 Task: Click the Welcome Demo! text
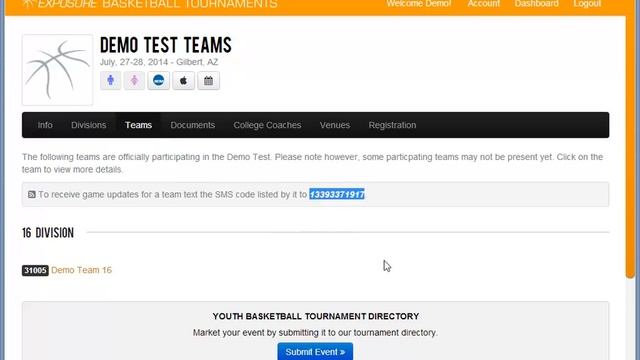(419, 4)
